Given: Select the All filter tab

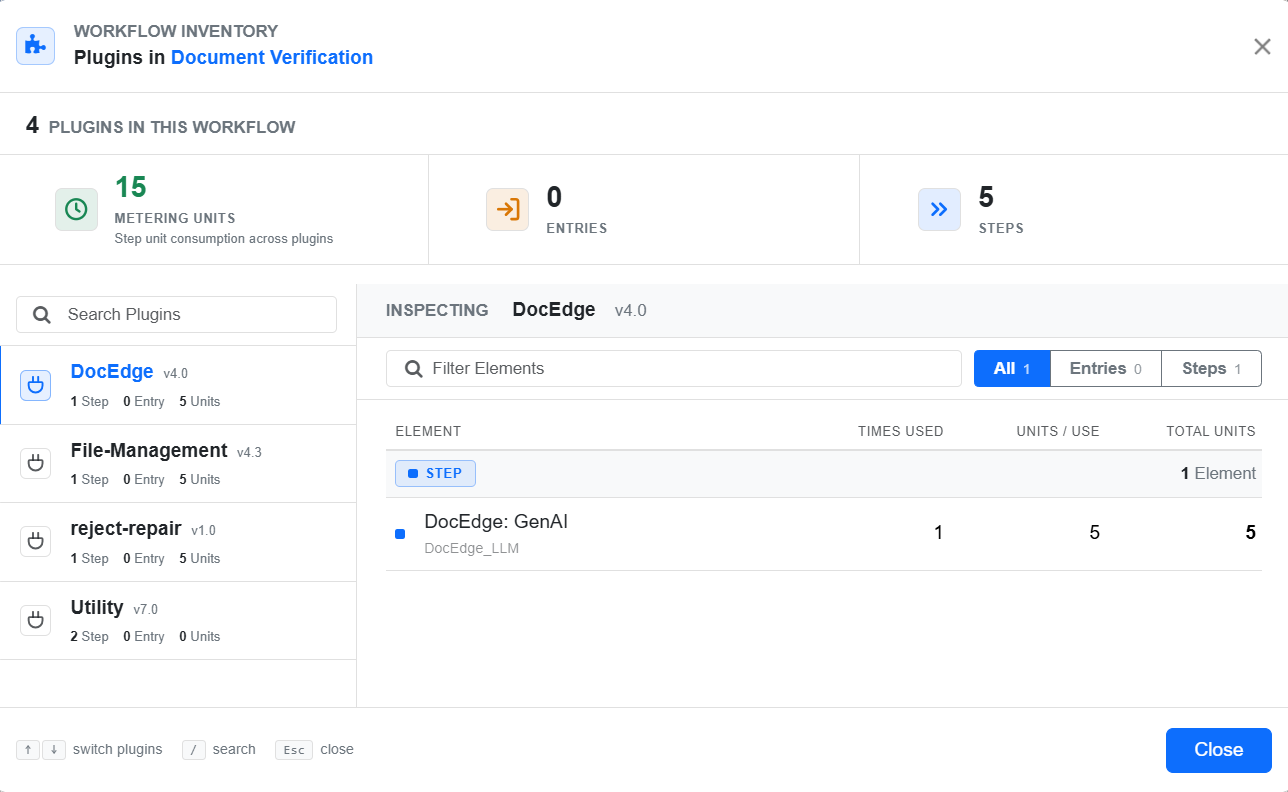Looking at the screenshot, I should pyautogui.click(x=1012, y=368).
